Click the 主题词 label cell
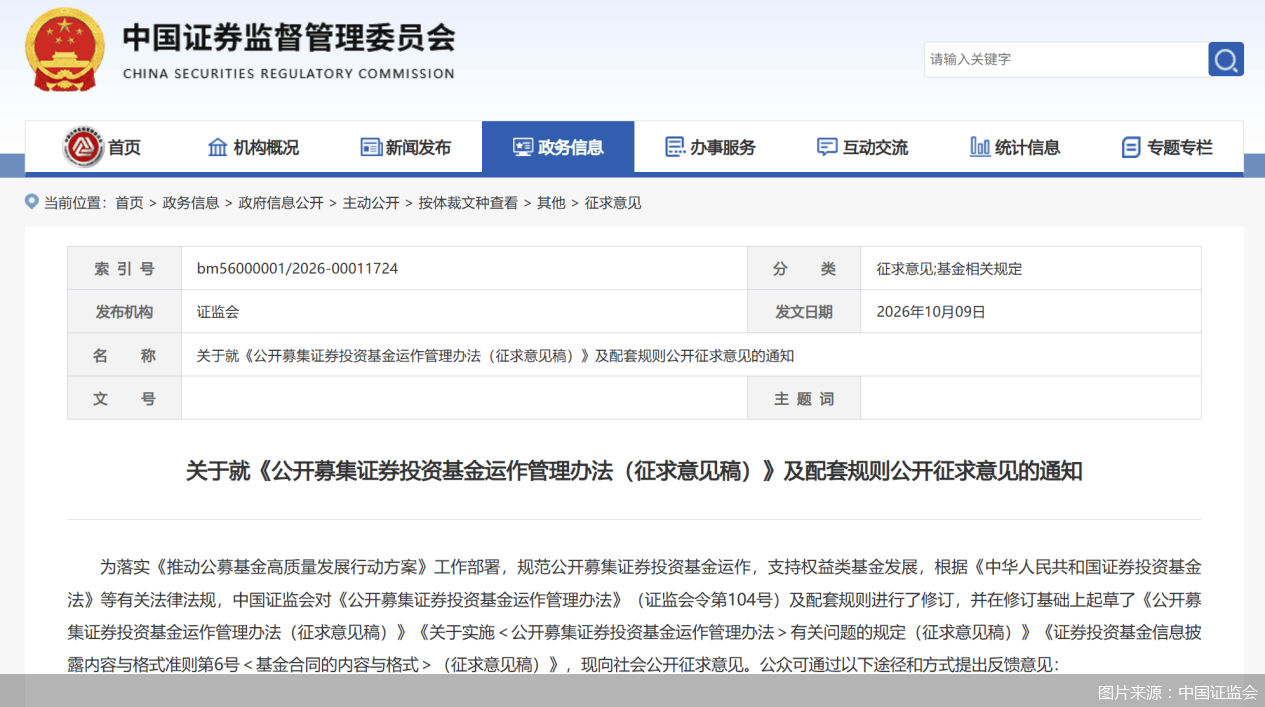This screenshot has height=707, width=1265. 804,398
